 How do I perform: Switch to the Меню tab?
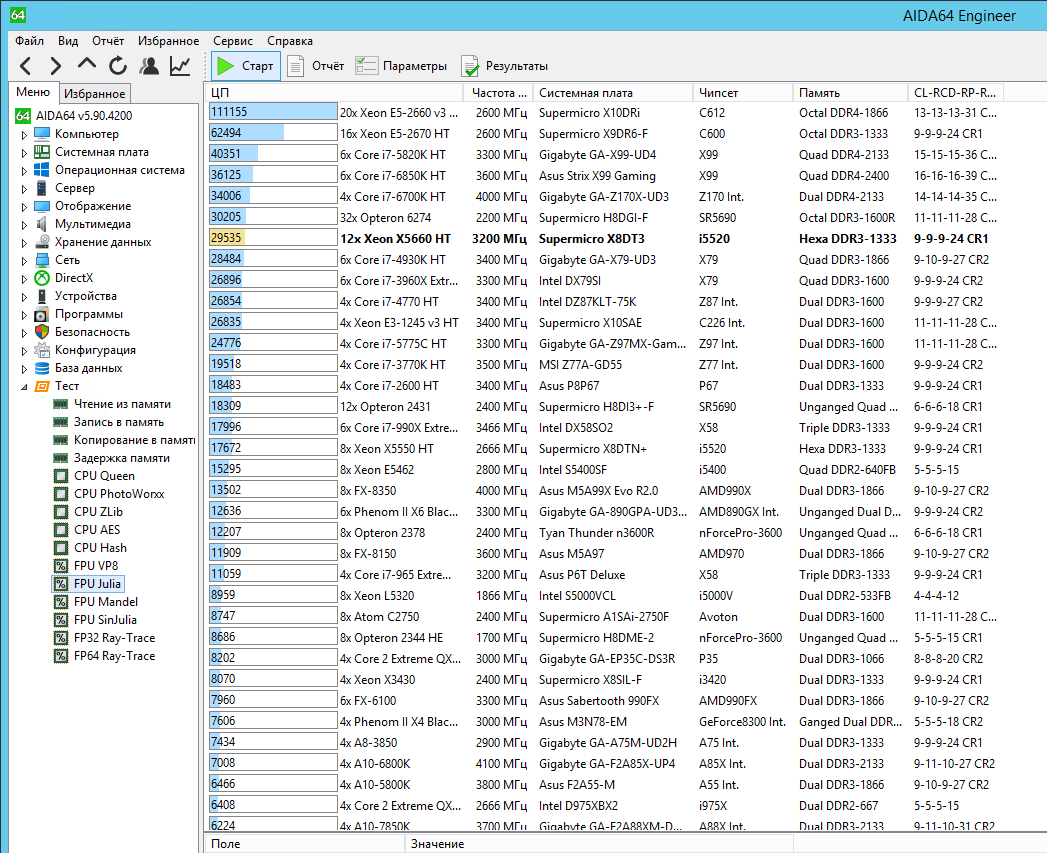tap(33, 92)
